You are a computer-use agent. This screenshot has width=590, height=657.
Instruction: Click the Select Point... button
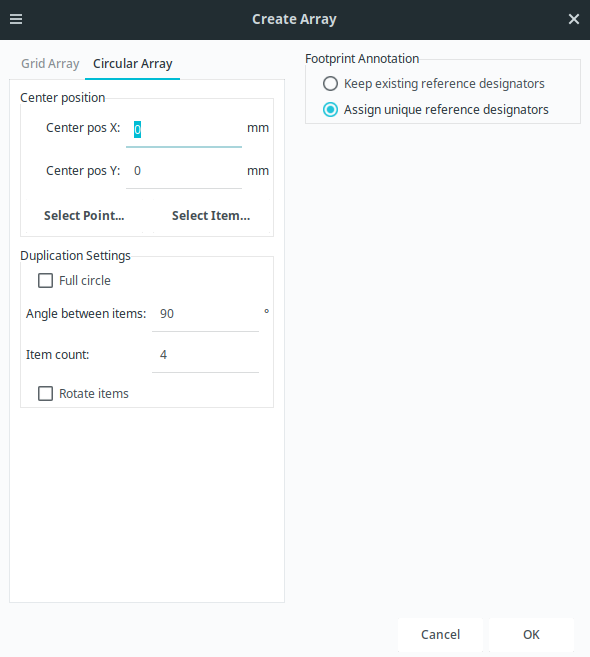click(x=84, y=215)
